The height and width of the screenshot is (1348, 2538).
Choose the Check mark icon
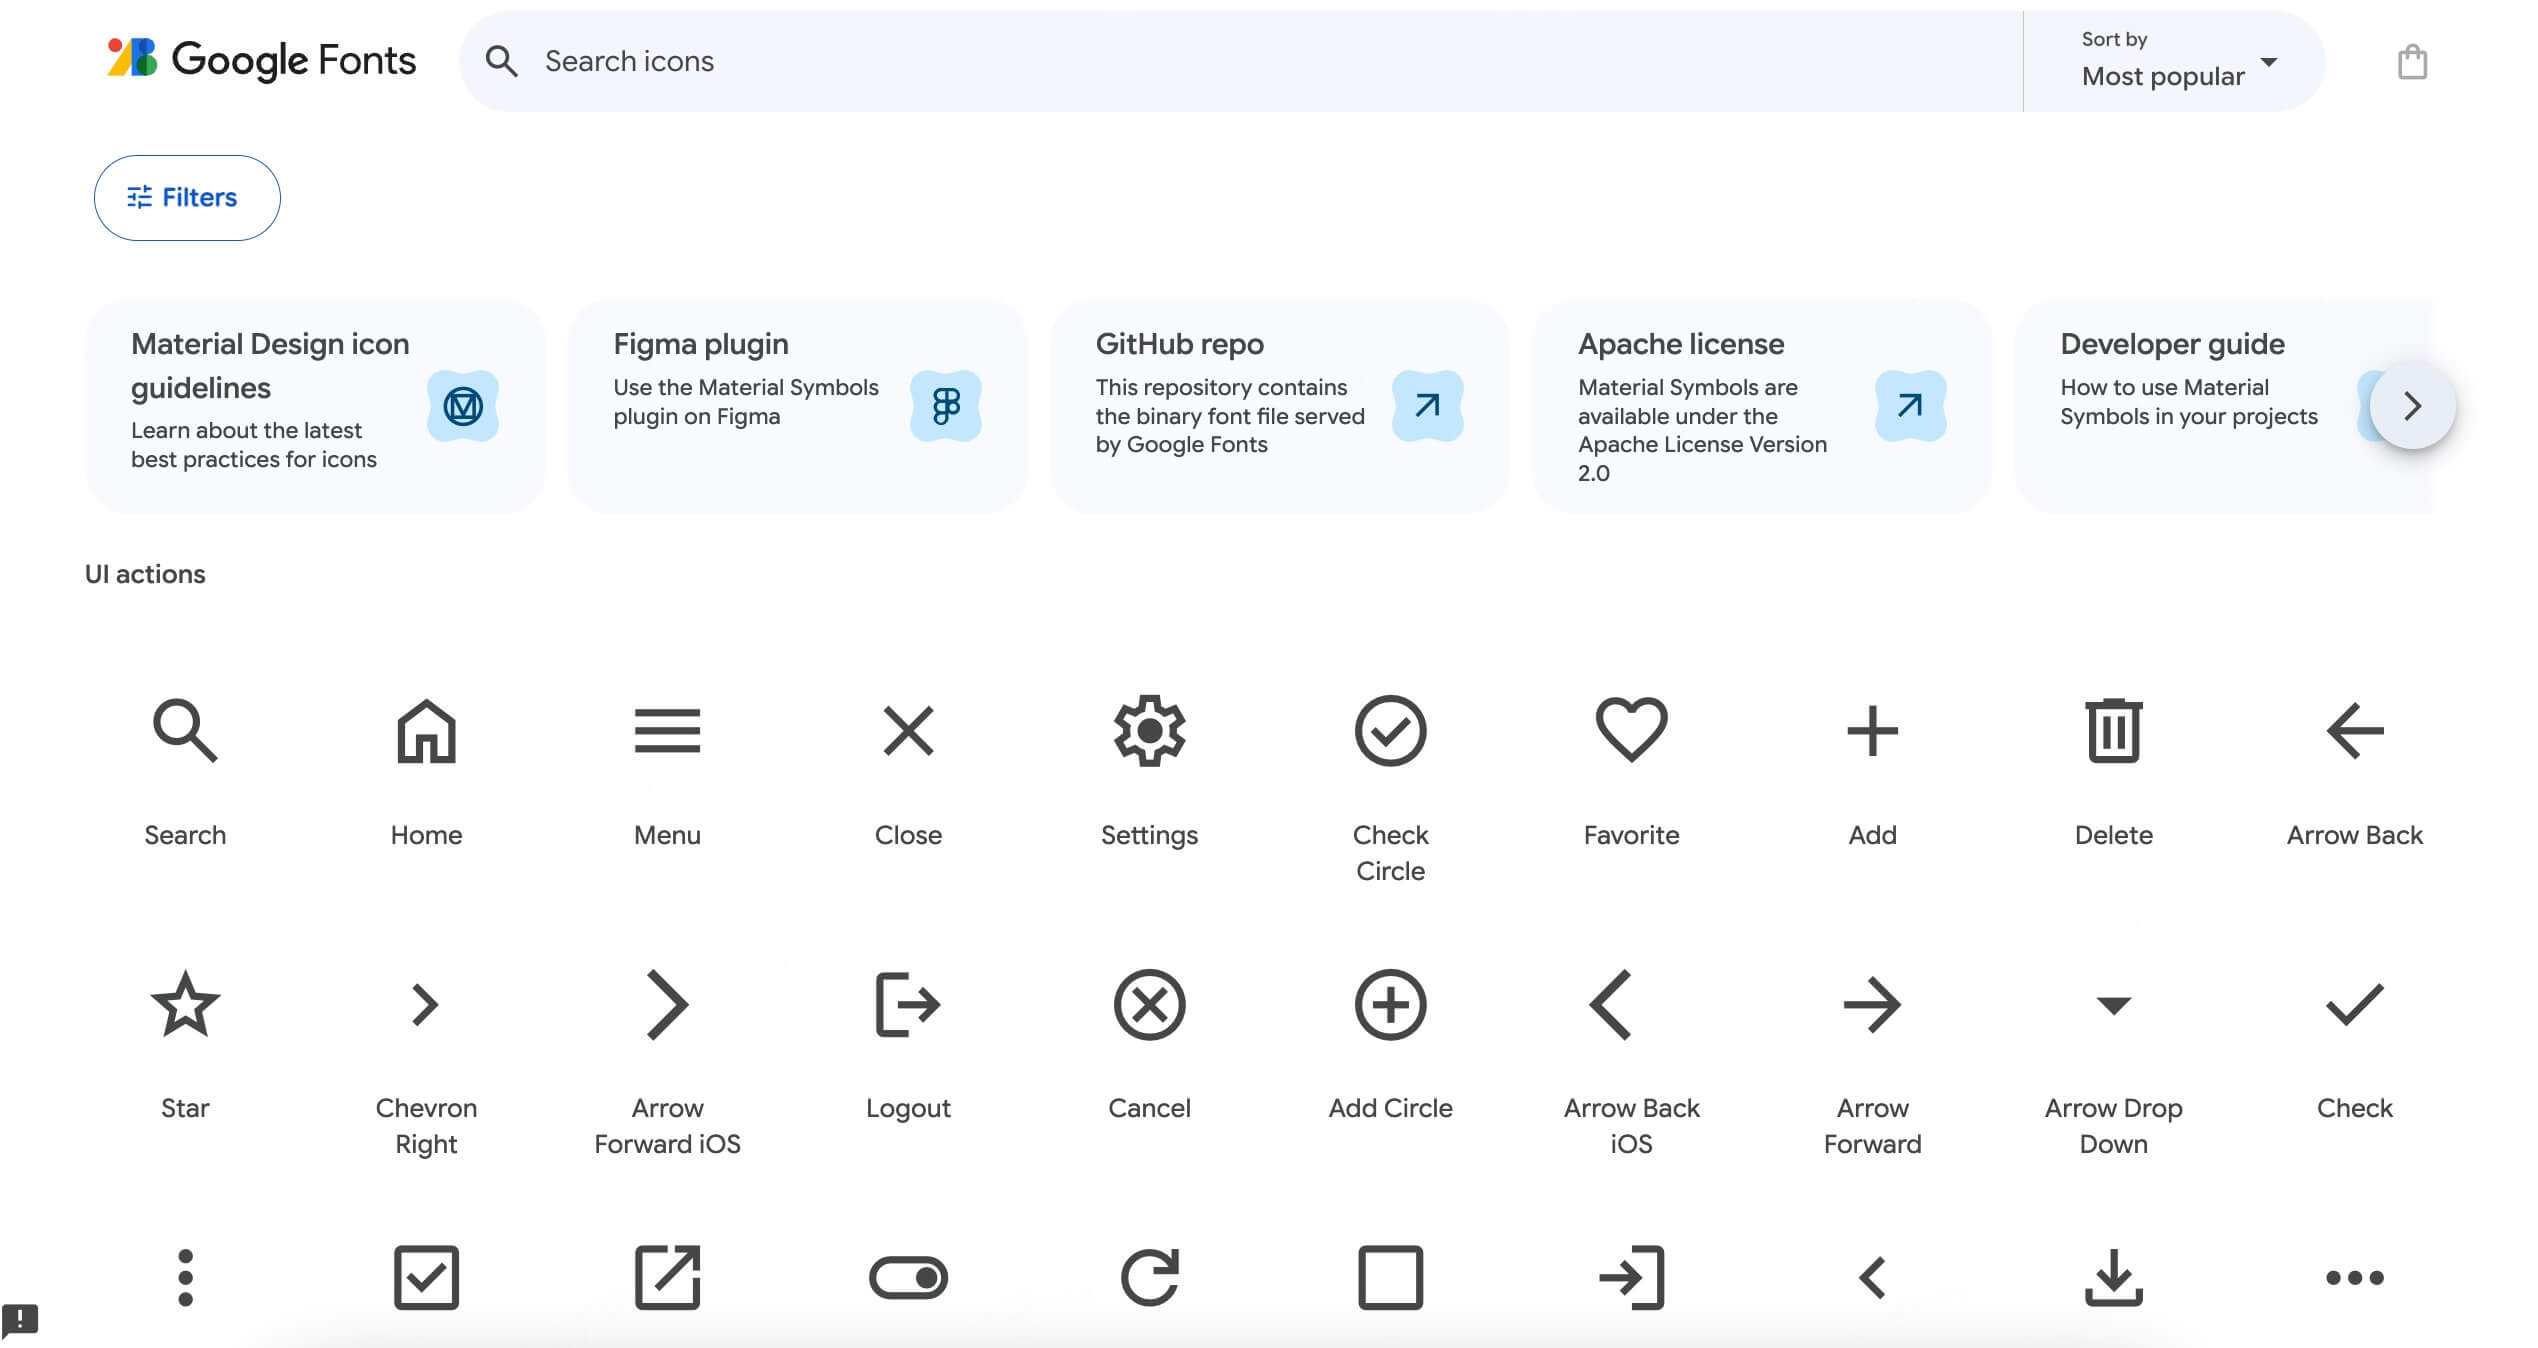click(2355, 1004)
